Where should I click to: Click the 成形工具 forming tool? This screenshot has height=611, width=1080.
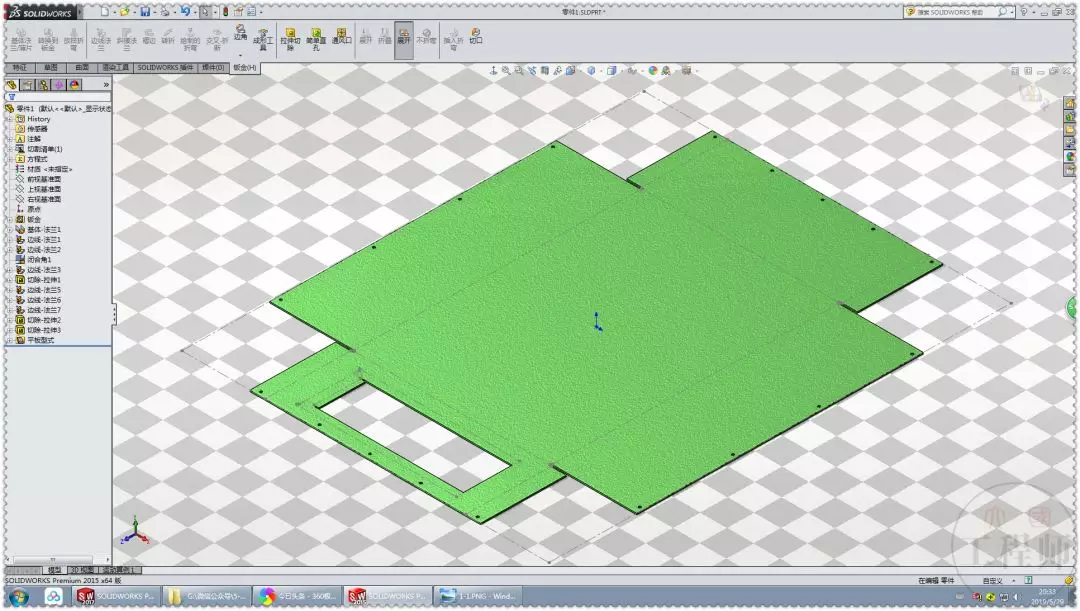point(263,39)
